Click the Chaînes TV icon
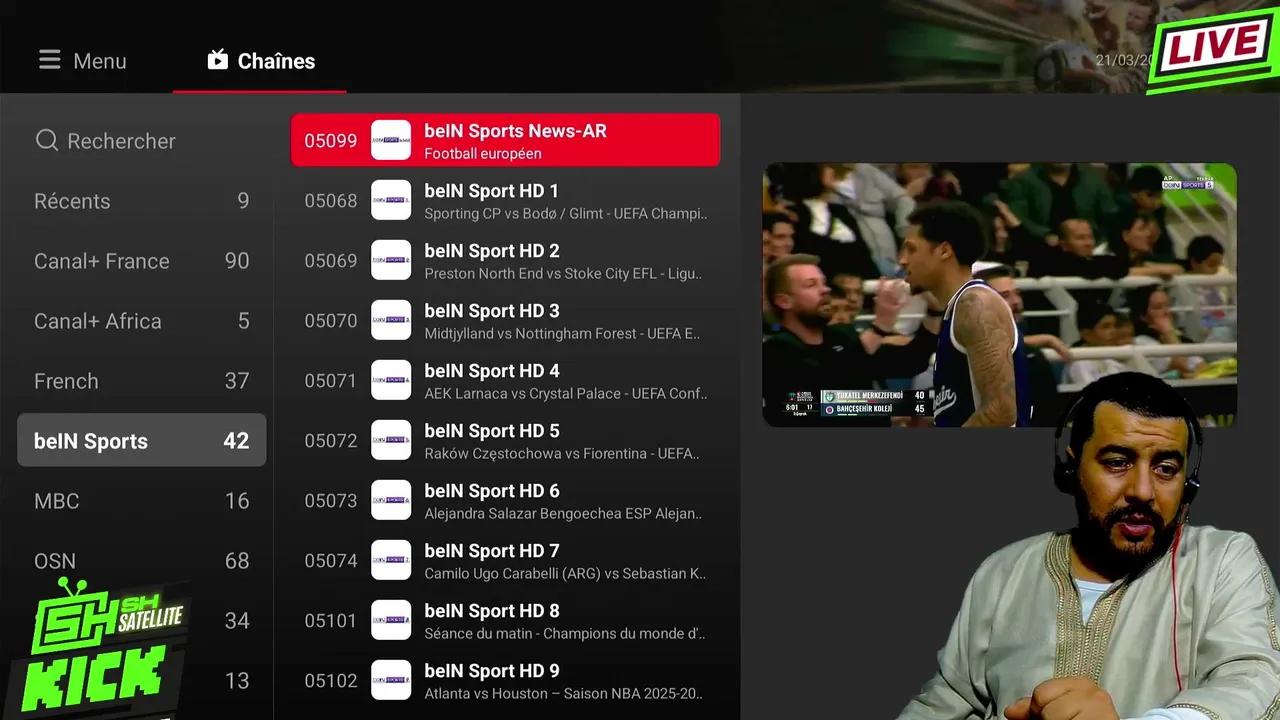 pyautogui.click(x=218, y=60)
